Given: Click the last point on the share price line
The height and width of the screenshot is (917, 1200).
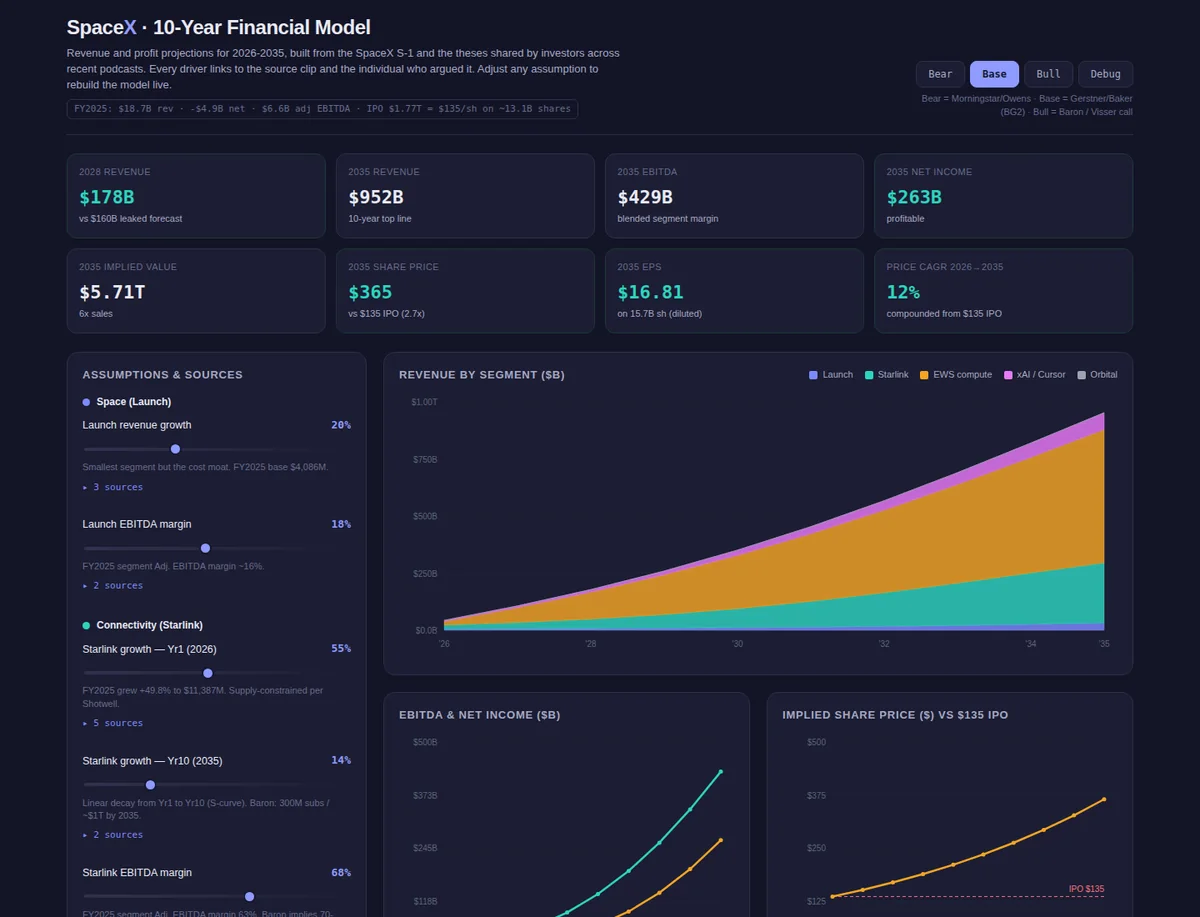Looking at the screenshot, I should coord(1104,799).
